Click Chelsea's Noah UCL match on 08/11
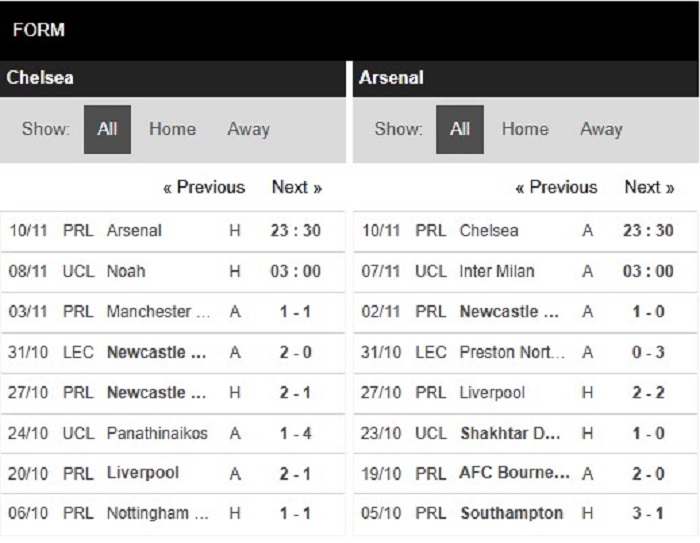Screen dimensions: 700x543 (x=172, y=272)
